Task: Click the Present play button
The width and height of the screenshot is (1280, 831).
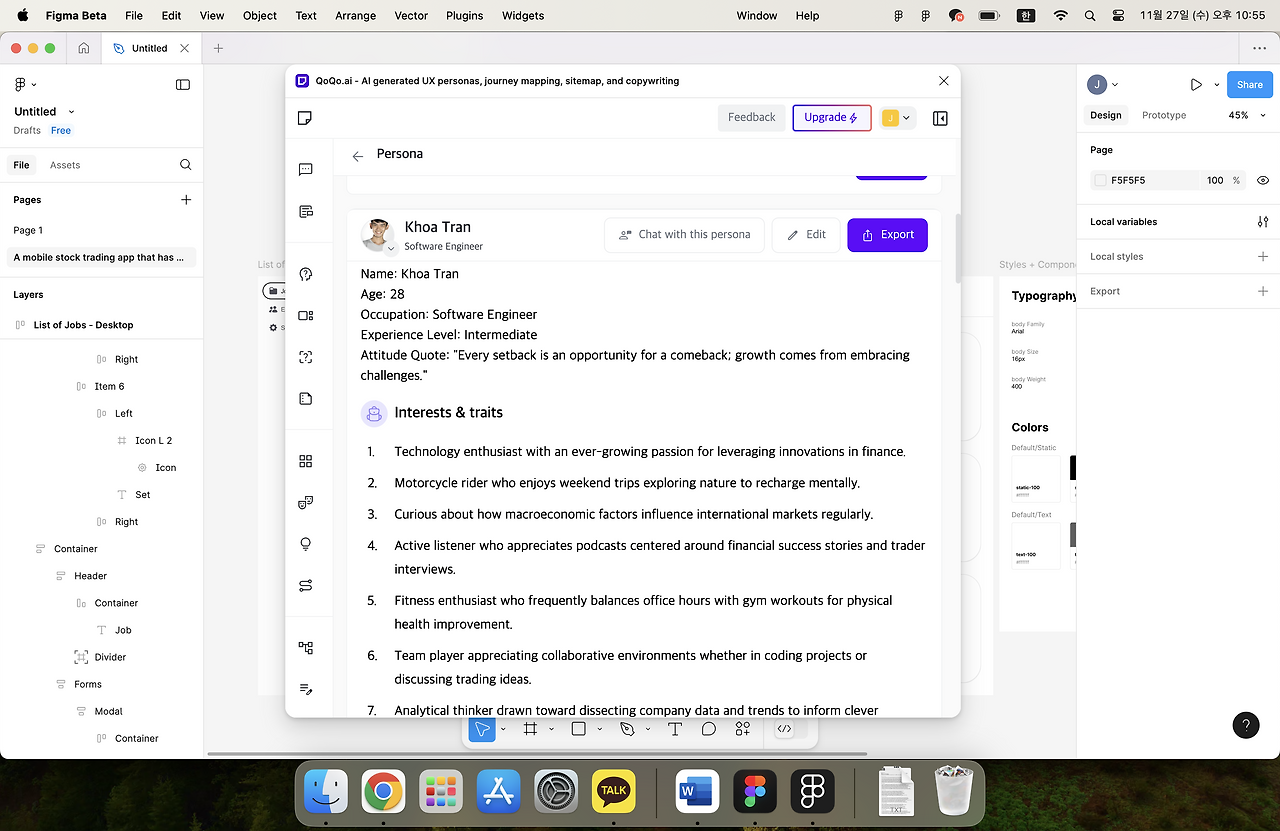Action: 1196,85
